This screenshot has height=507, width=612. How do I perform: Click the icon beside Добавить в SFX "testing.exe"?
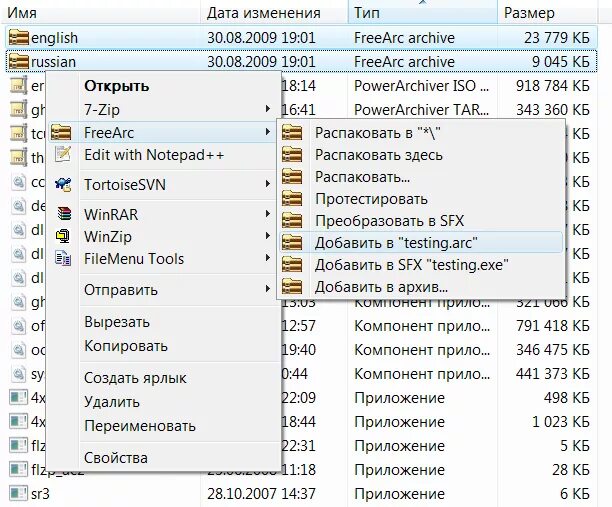[292, 265]
